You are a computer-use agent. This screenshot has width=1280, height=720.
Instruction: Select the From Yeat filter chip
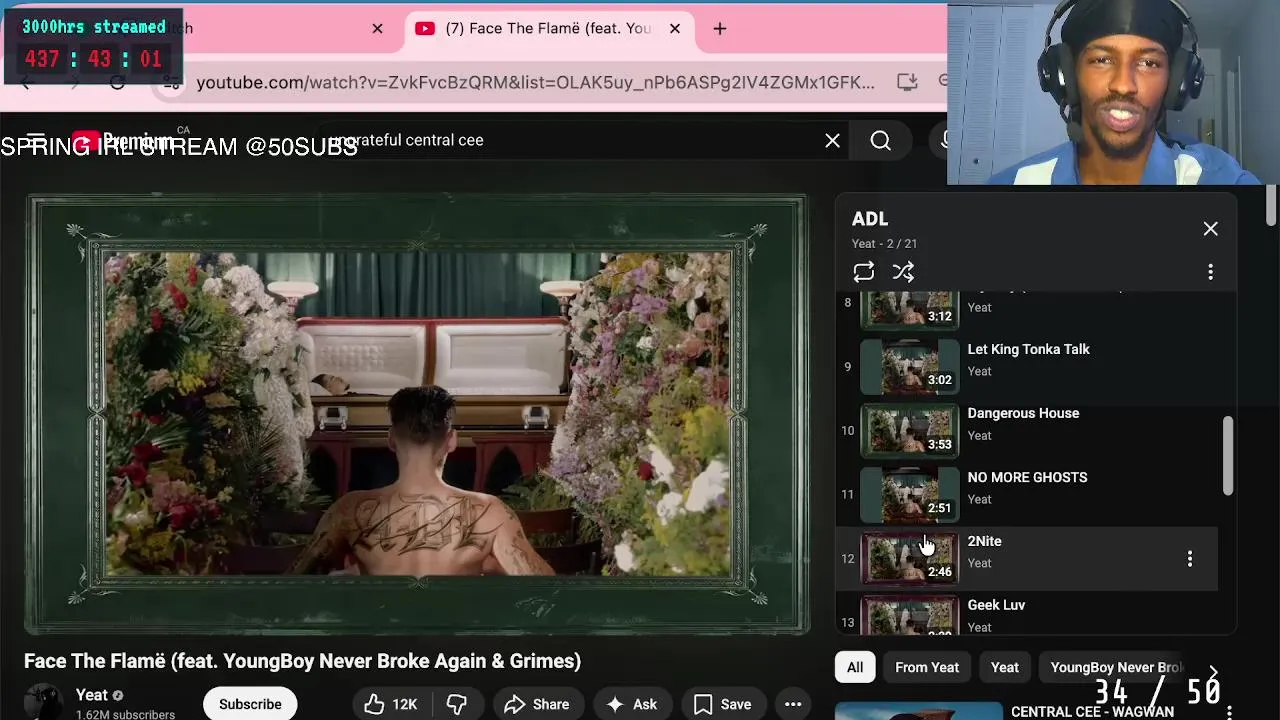point(927,667)
